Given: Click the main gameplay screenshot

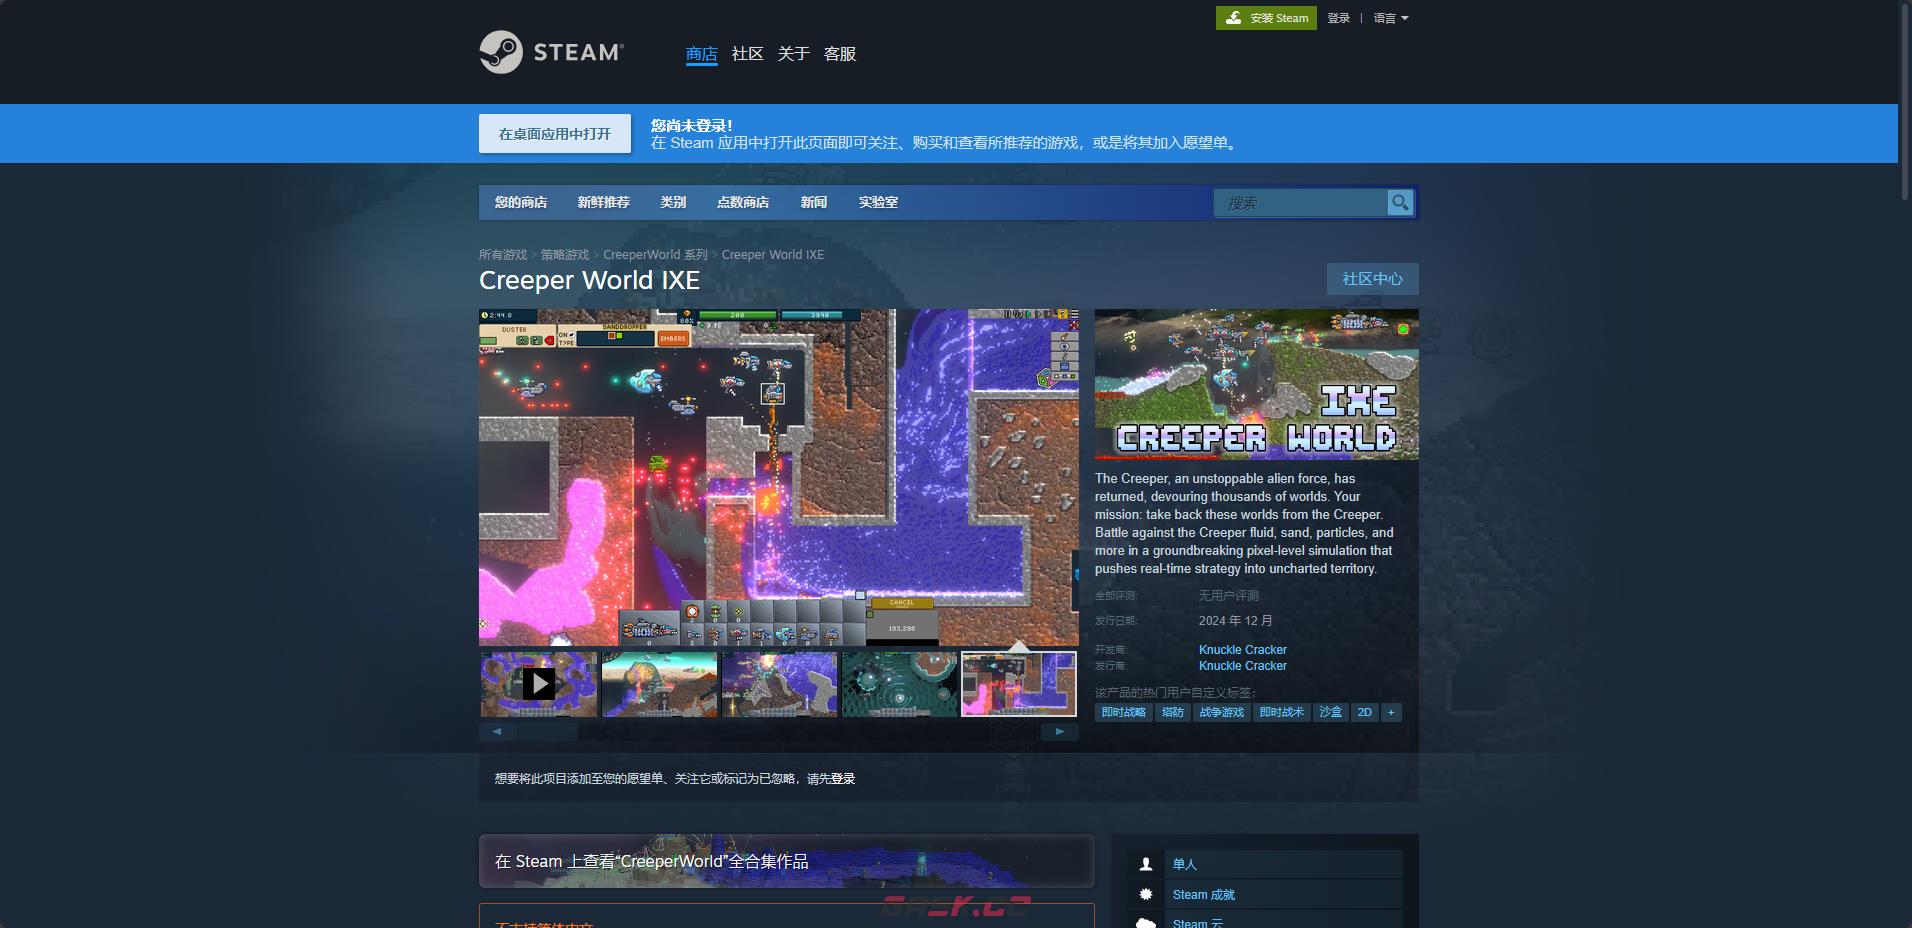Looking at the screenshot, I should pyautogui.click(x=779, y=477).
